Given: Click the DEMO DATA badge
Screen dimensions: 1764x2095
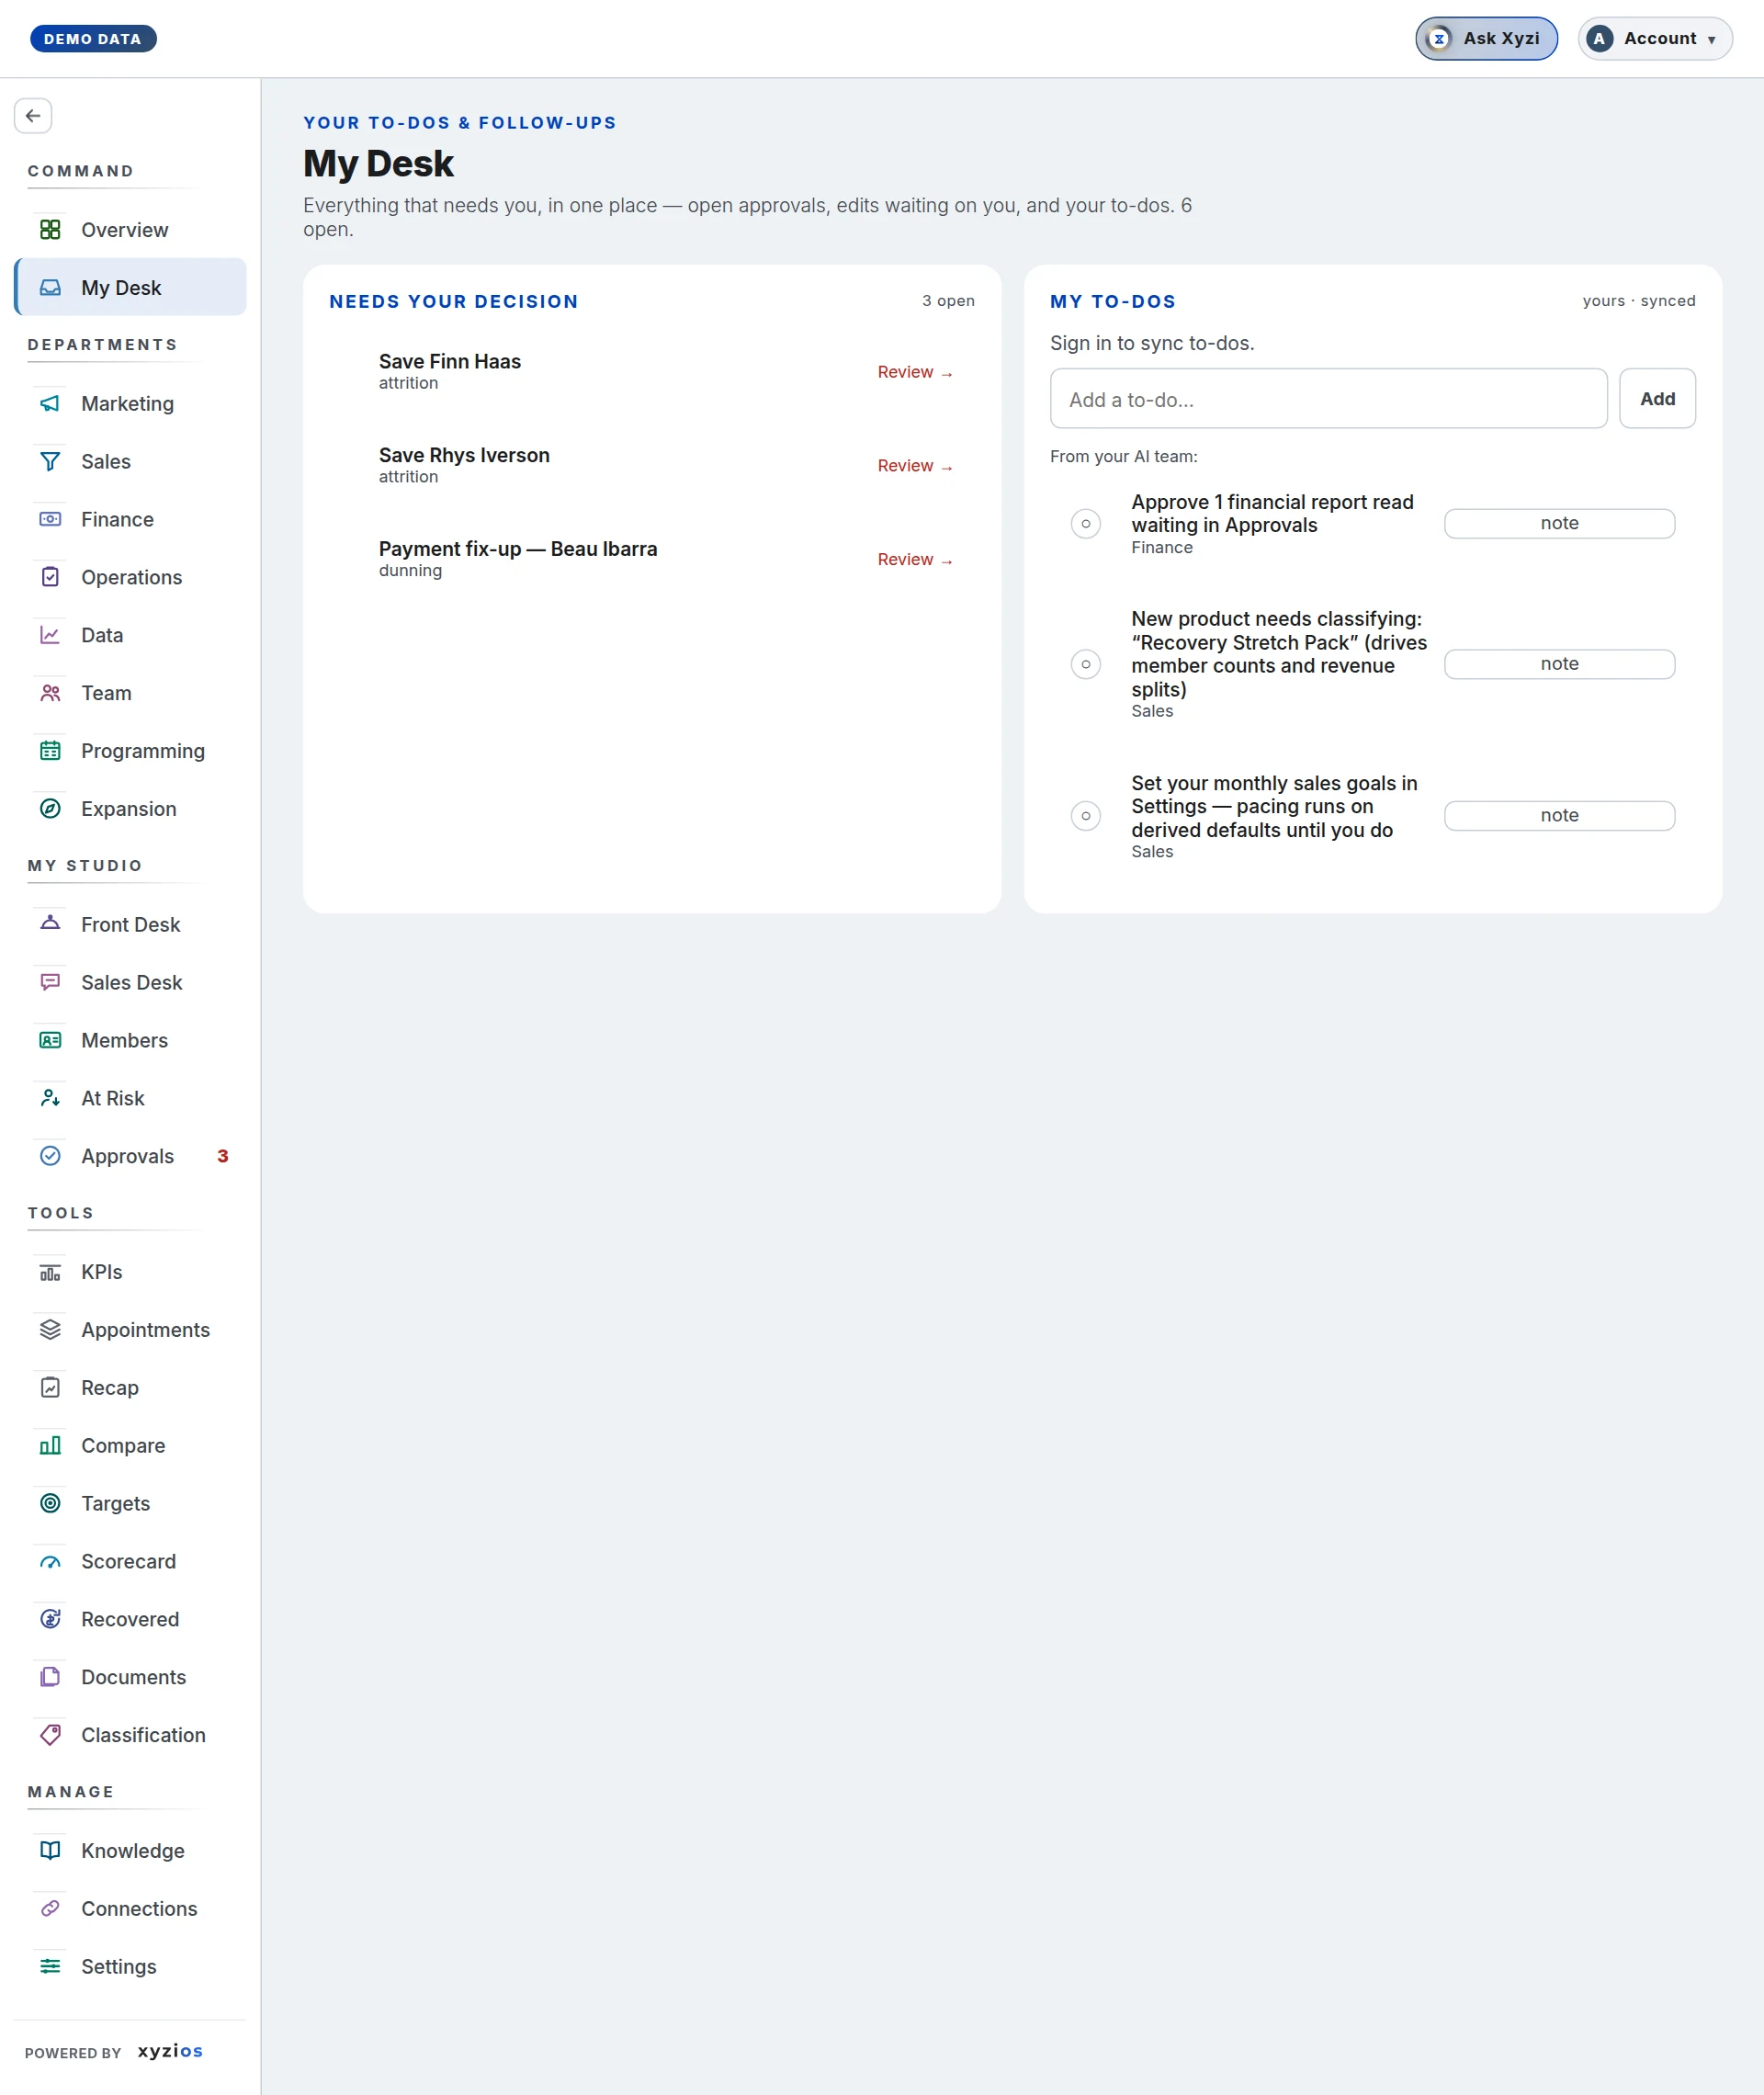Looking at the screenshot, I should (93, 39).
